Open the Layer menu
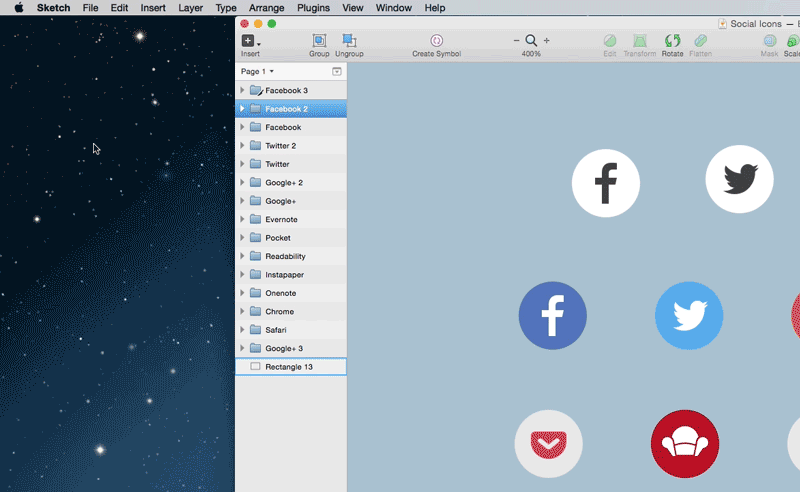 pos(190,8)
